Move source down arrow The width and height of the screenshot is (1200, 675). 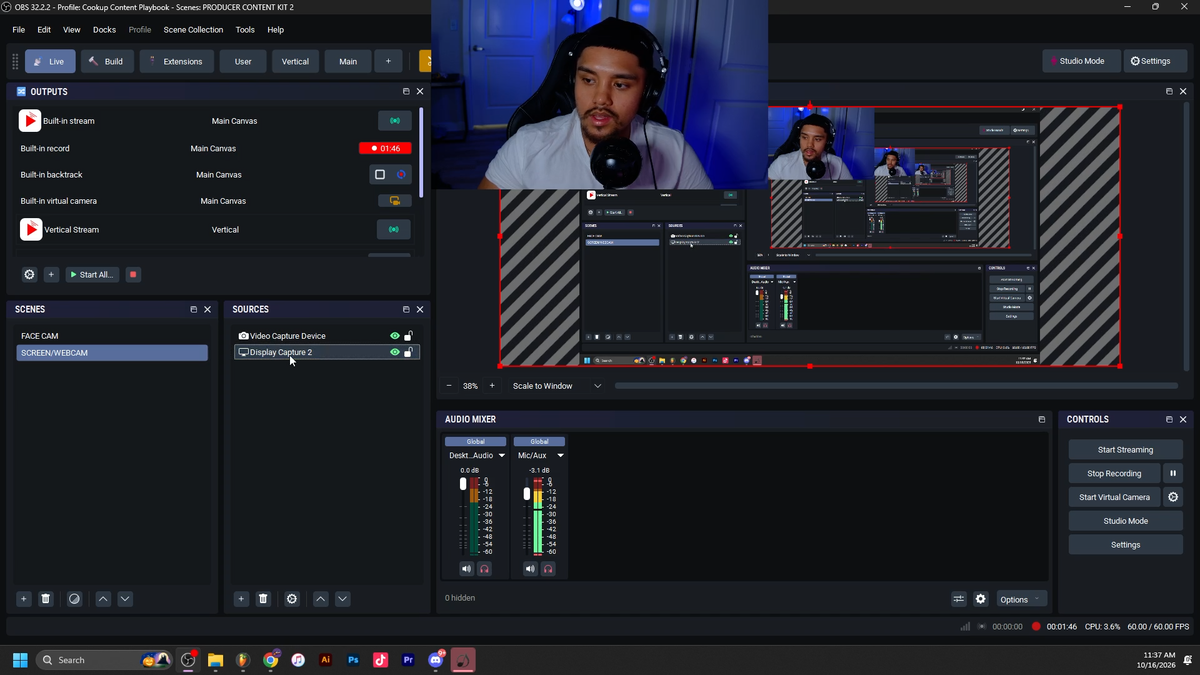point(342,599)
